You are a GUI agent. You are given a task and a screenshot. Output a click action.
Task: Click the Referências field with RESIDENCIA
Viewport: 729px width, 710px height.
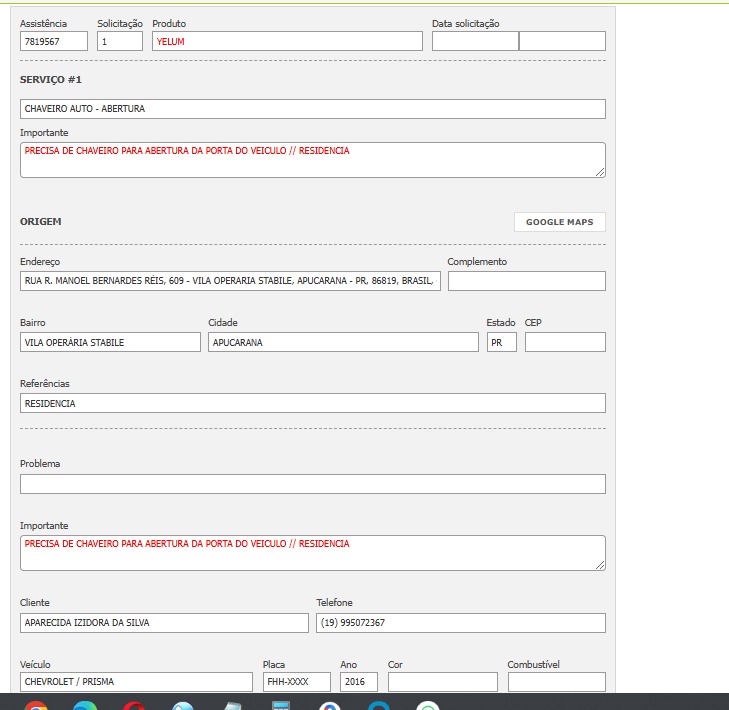pyautogui.click(x=312, y=403)
